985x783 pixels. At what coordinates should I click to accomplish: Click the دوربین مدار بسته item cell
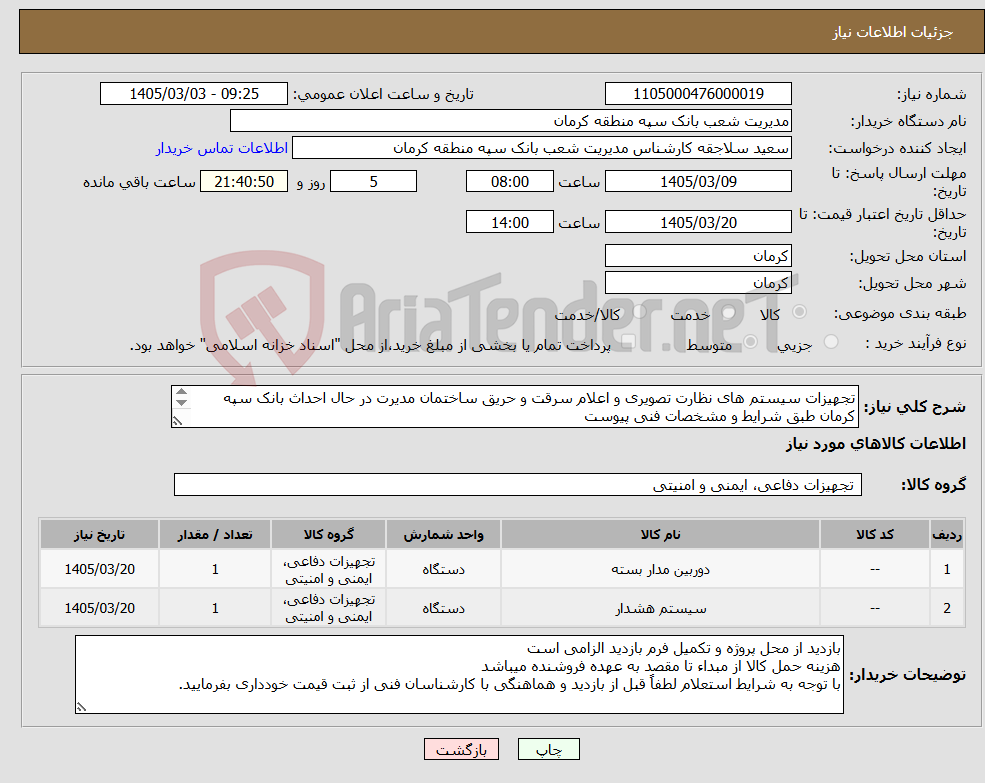(660, 569)
